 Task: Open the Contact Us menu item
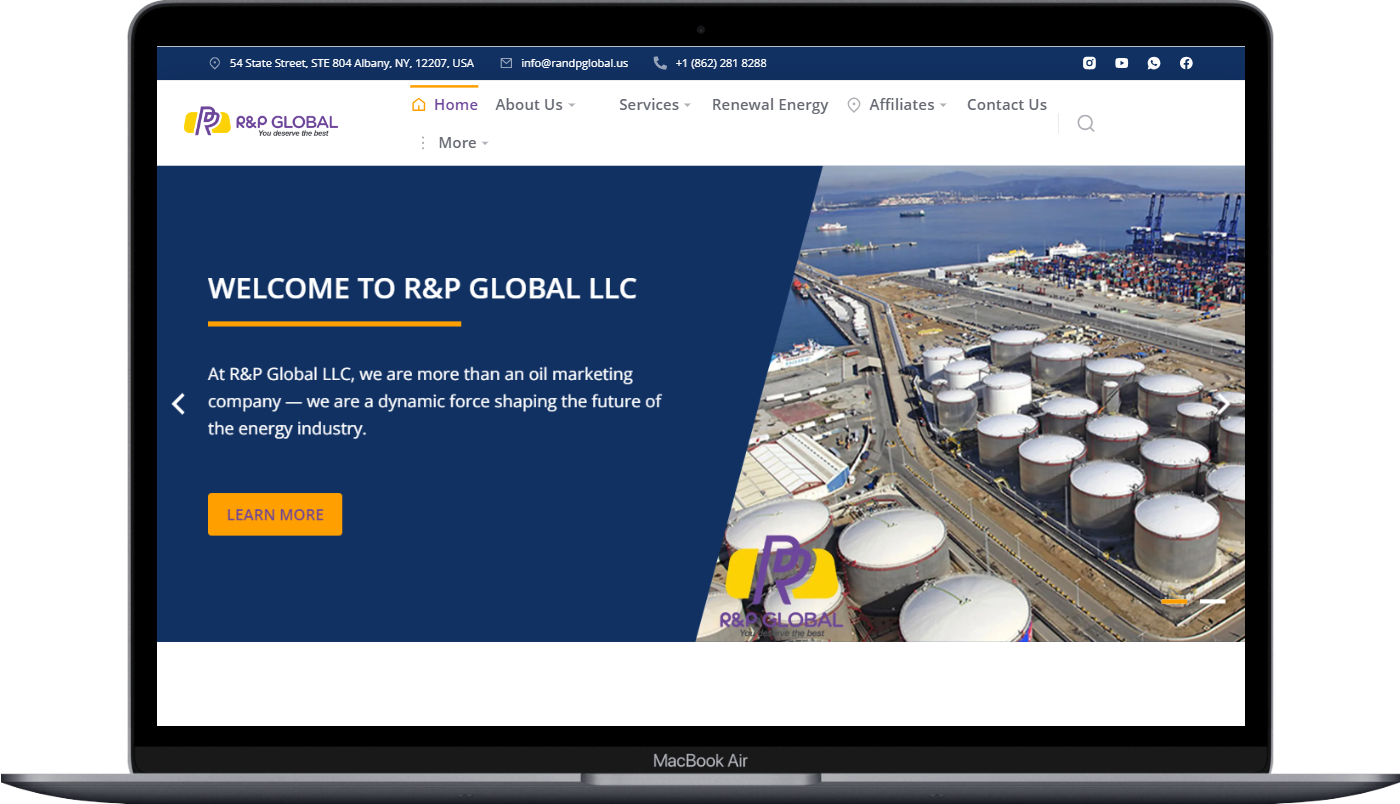pos(1007,105)
